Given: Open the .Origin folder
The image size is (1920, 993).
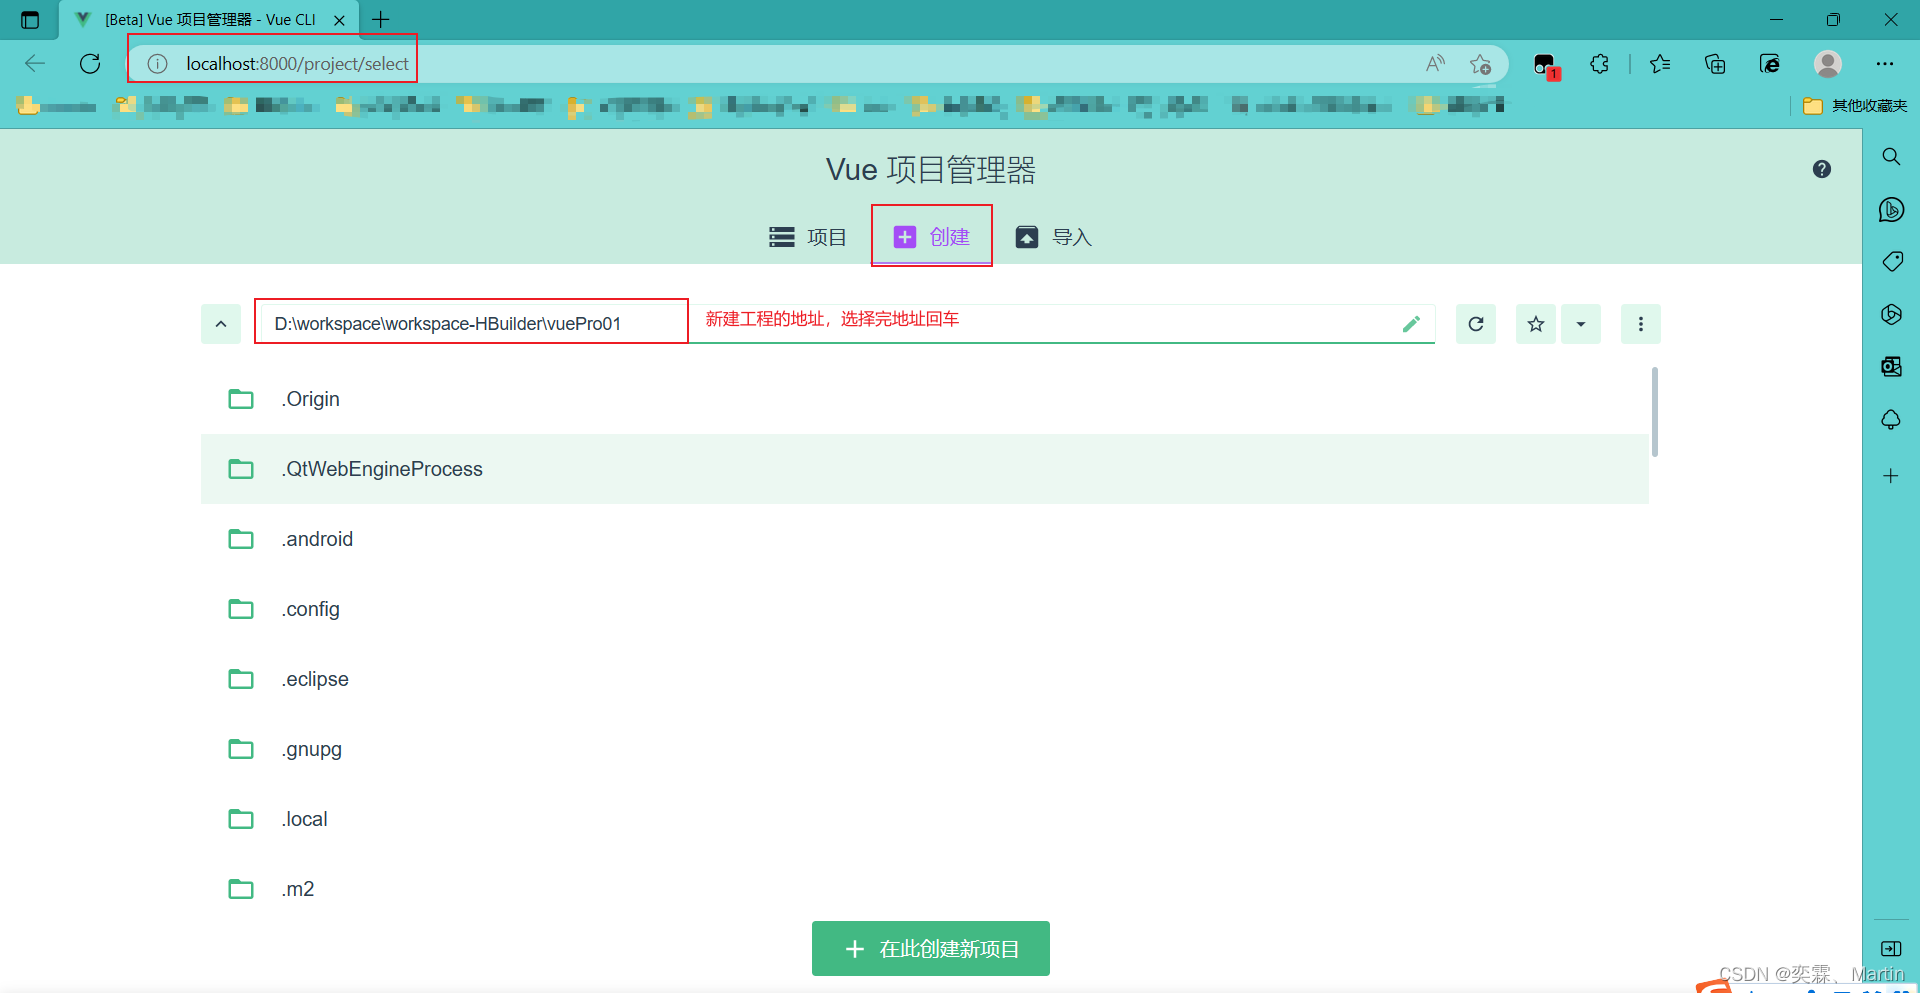Looking at the screenshot, I should (925, 399).
